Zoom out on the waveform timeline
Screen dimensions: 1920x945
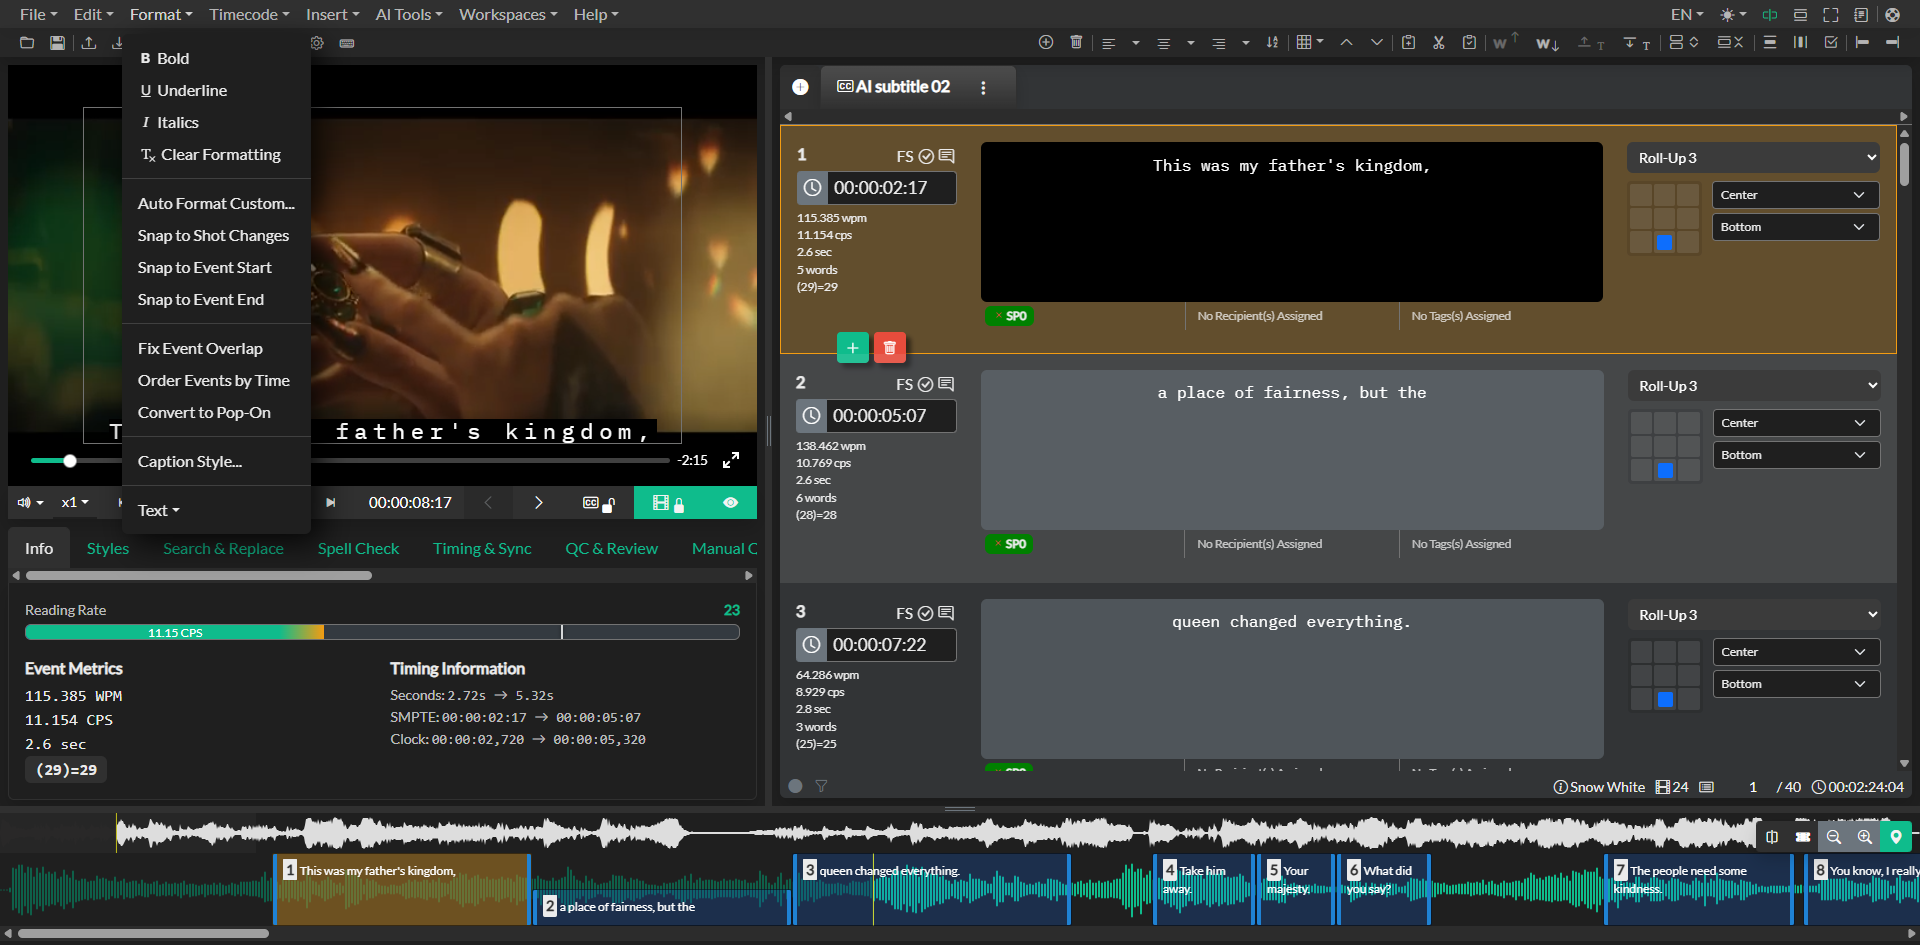[1833, 837]
